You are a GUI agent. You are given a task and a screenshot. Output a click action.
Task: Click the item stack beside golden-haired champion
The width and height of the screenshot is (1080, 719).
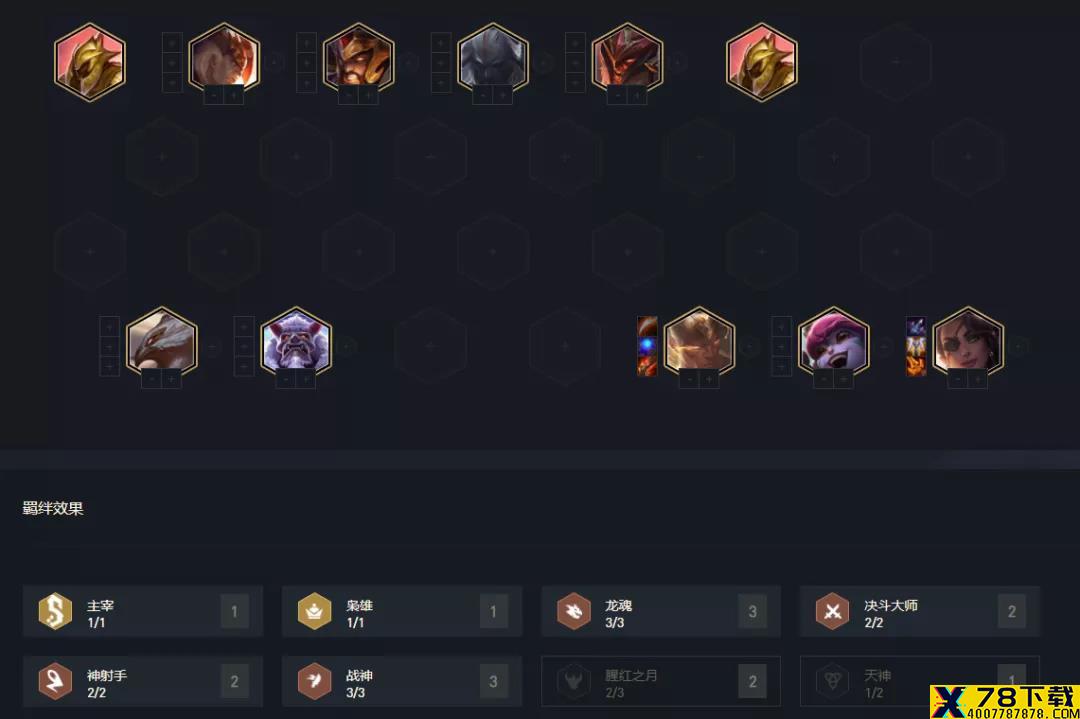coord(647,346)
